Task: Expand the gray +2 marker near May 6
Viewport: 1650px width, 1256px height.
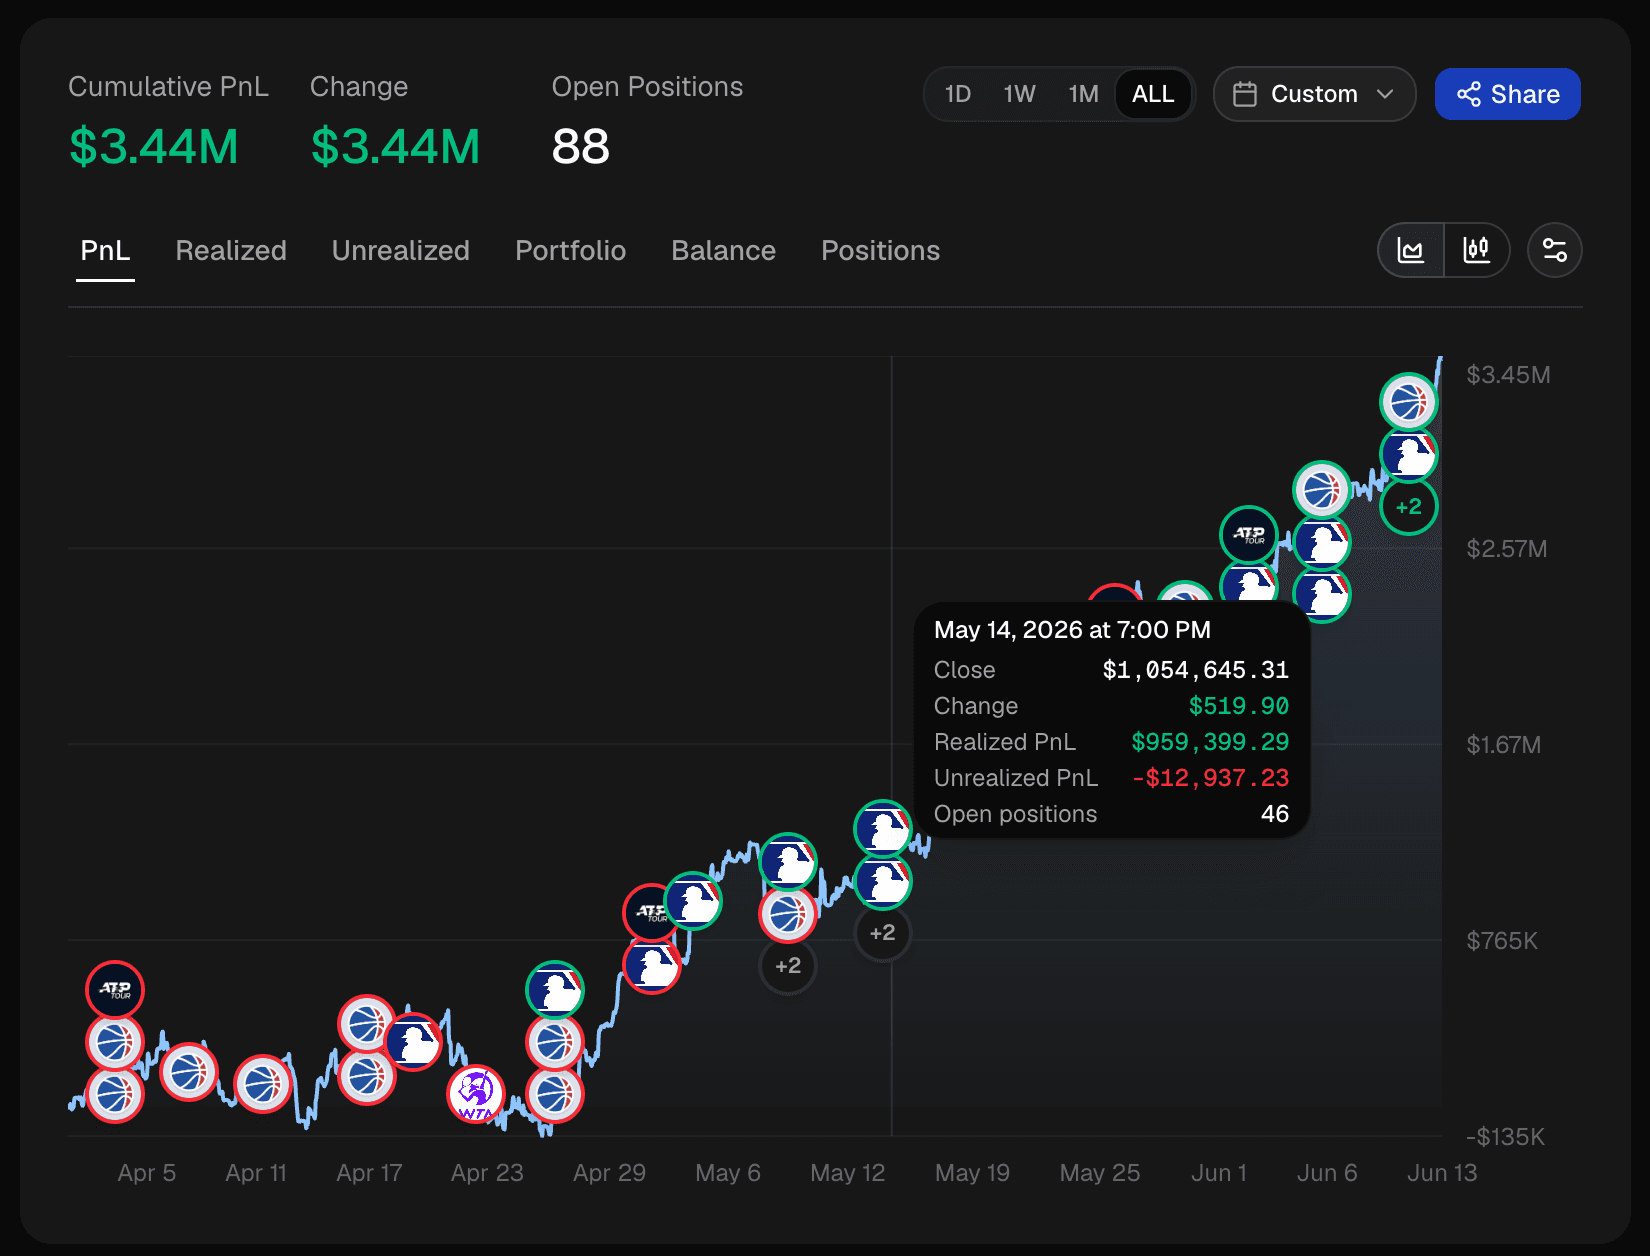Action: [788, 966]
